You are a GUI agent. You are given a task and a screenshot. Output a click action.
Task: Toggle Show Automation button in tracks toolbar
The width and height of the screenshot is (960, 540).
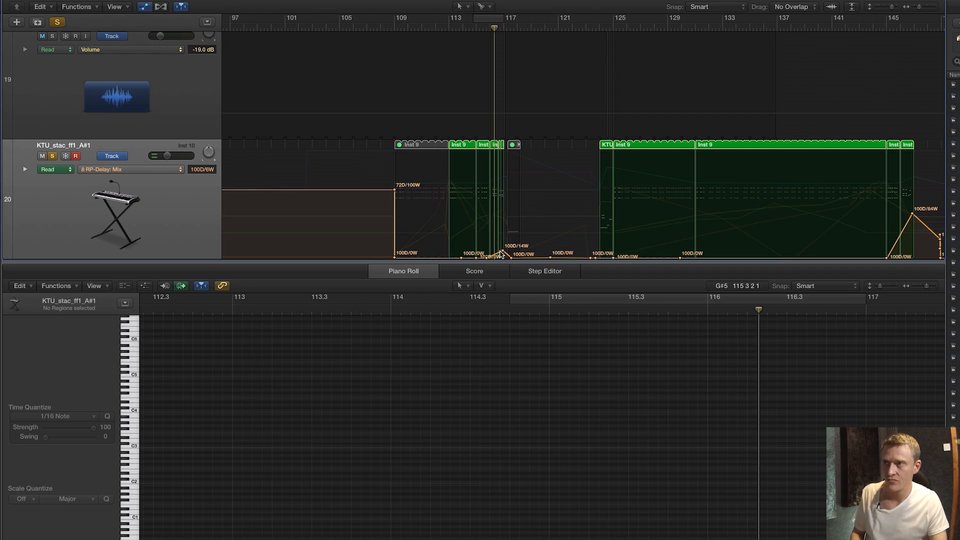tap(144, 7)
